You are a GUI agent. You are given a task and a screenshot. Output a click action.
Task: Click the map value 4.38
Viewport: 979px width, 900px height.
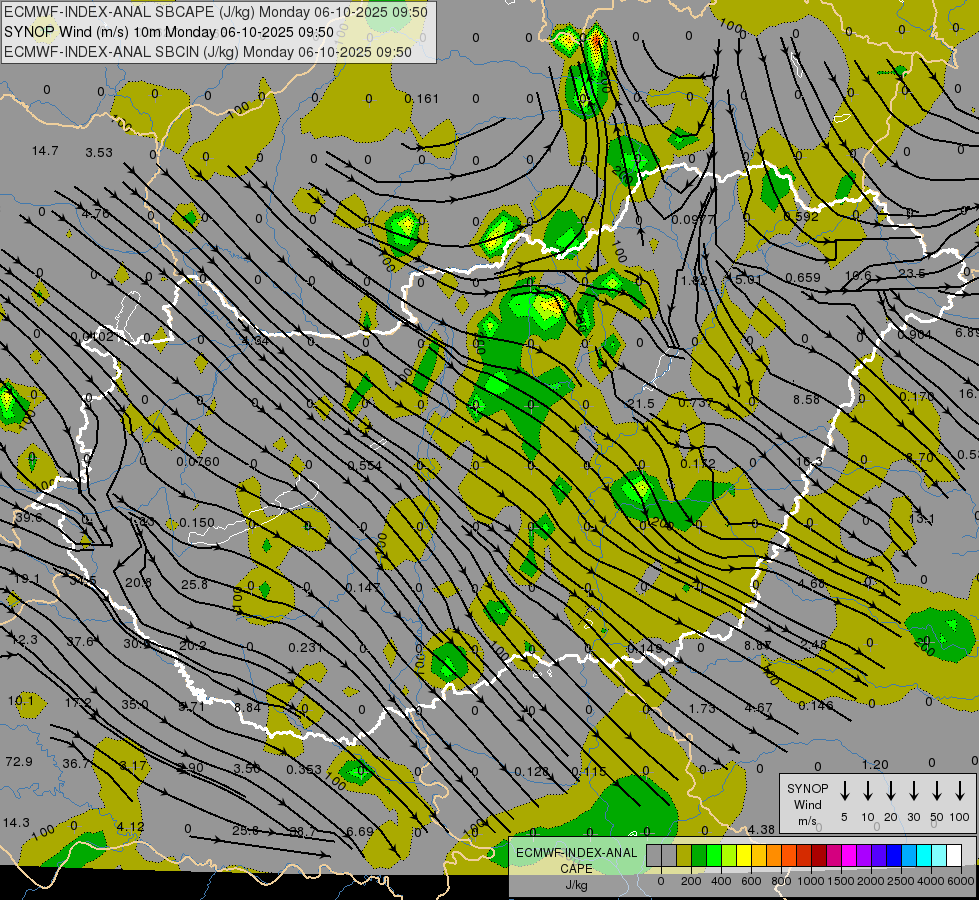point(761,830)
